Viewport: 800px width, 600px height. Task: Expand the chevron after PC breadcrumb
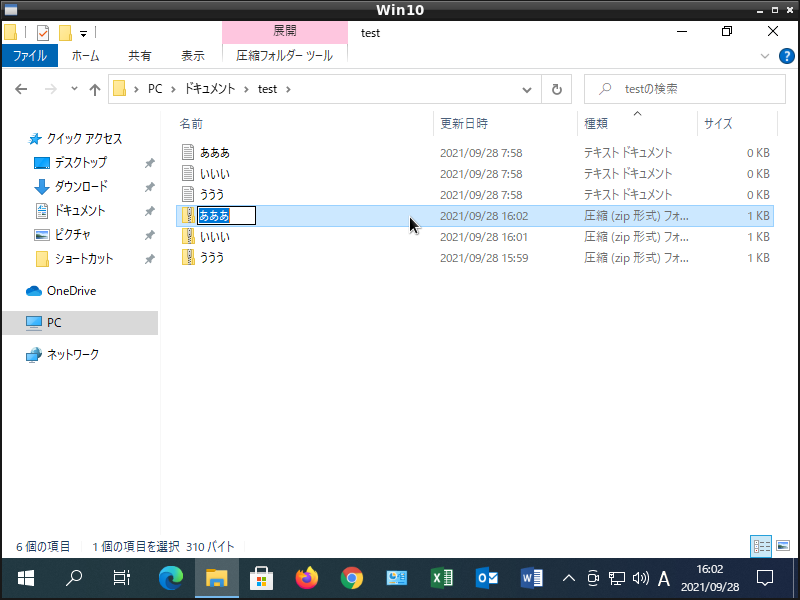click(x=173, y=89)
